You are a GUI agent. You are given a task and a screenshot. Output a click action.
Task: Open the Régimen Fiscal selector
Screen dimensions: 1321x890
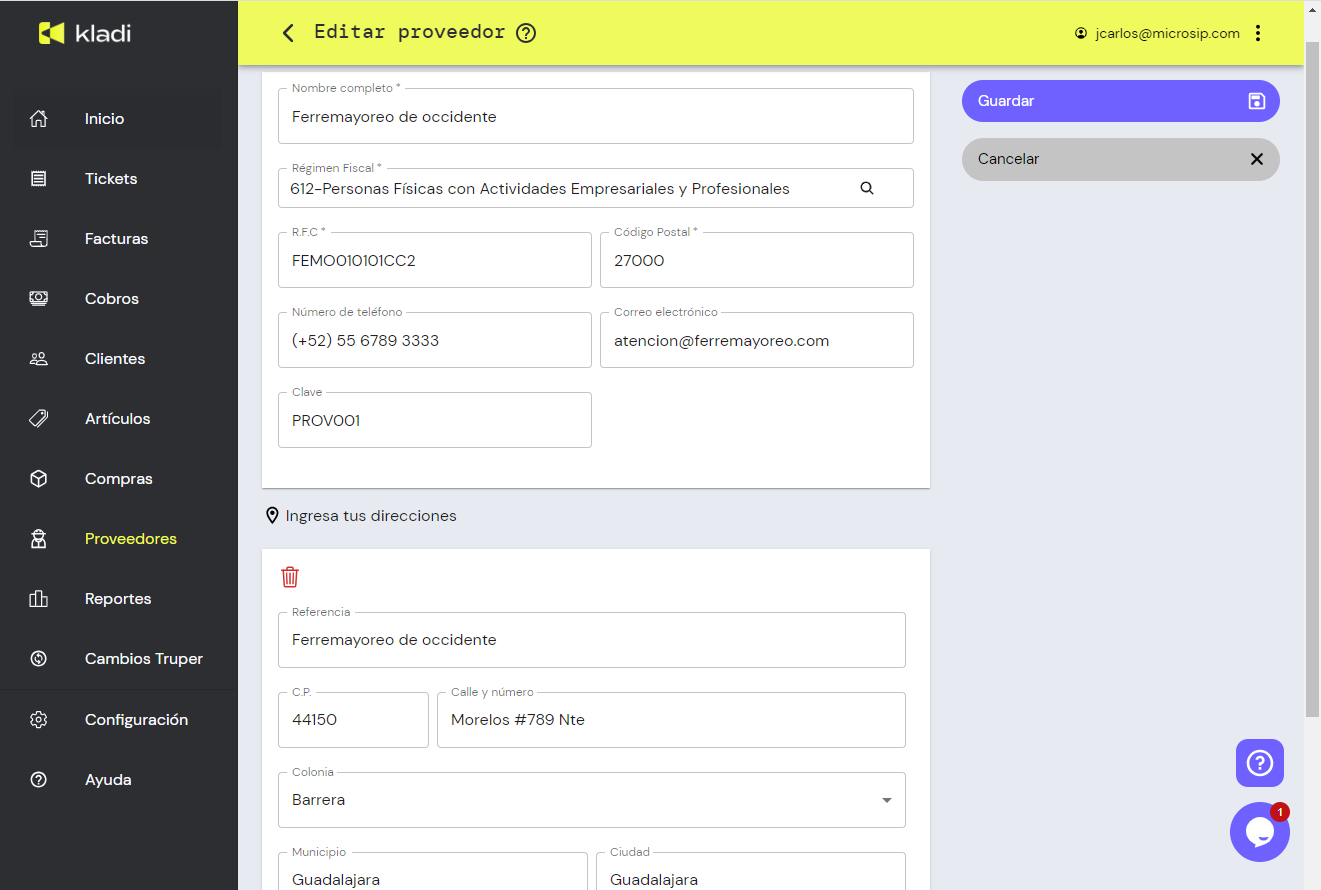(x=570, y=189)
